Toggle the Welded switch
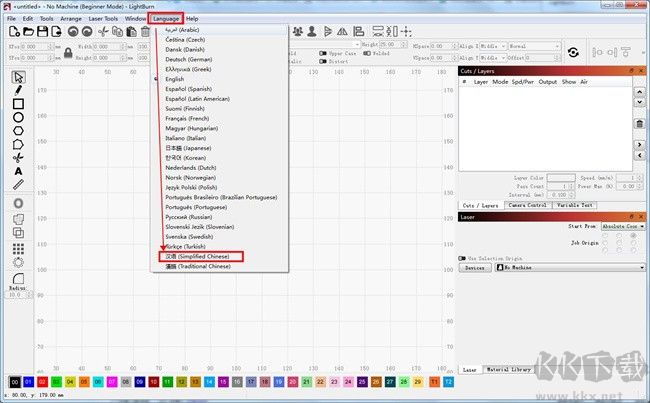Screen dimensions: 650x403 (x=366, y=53)
